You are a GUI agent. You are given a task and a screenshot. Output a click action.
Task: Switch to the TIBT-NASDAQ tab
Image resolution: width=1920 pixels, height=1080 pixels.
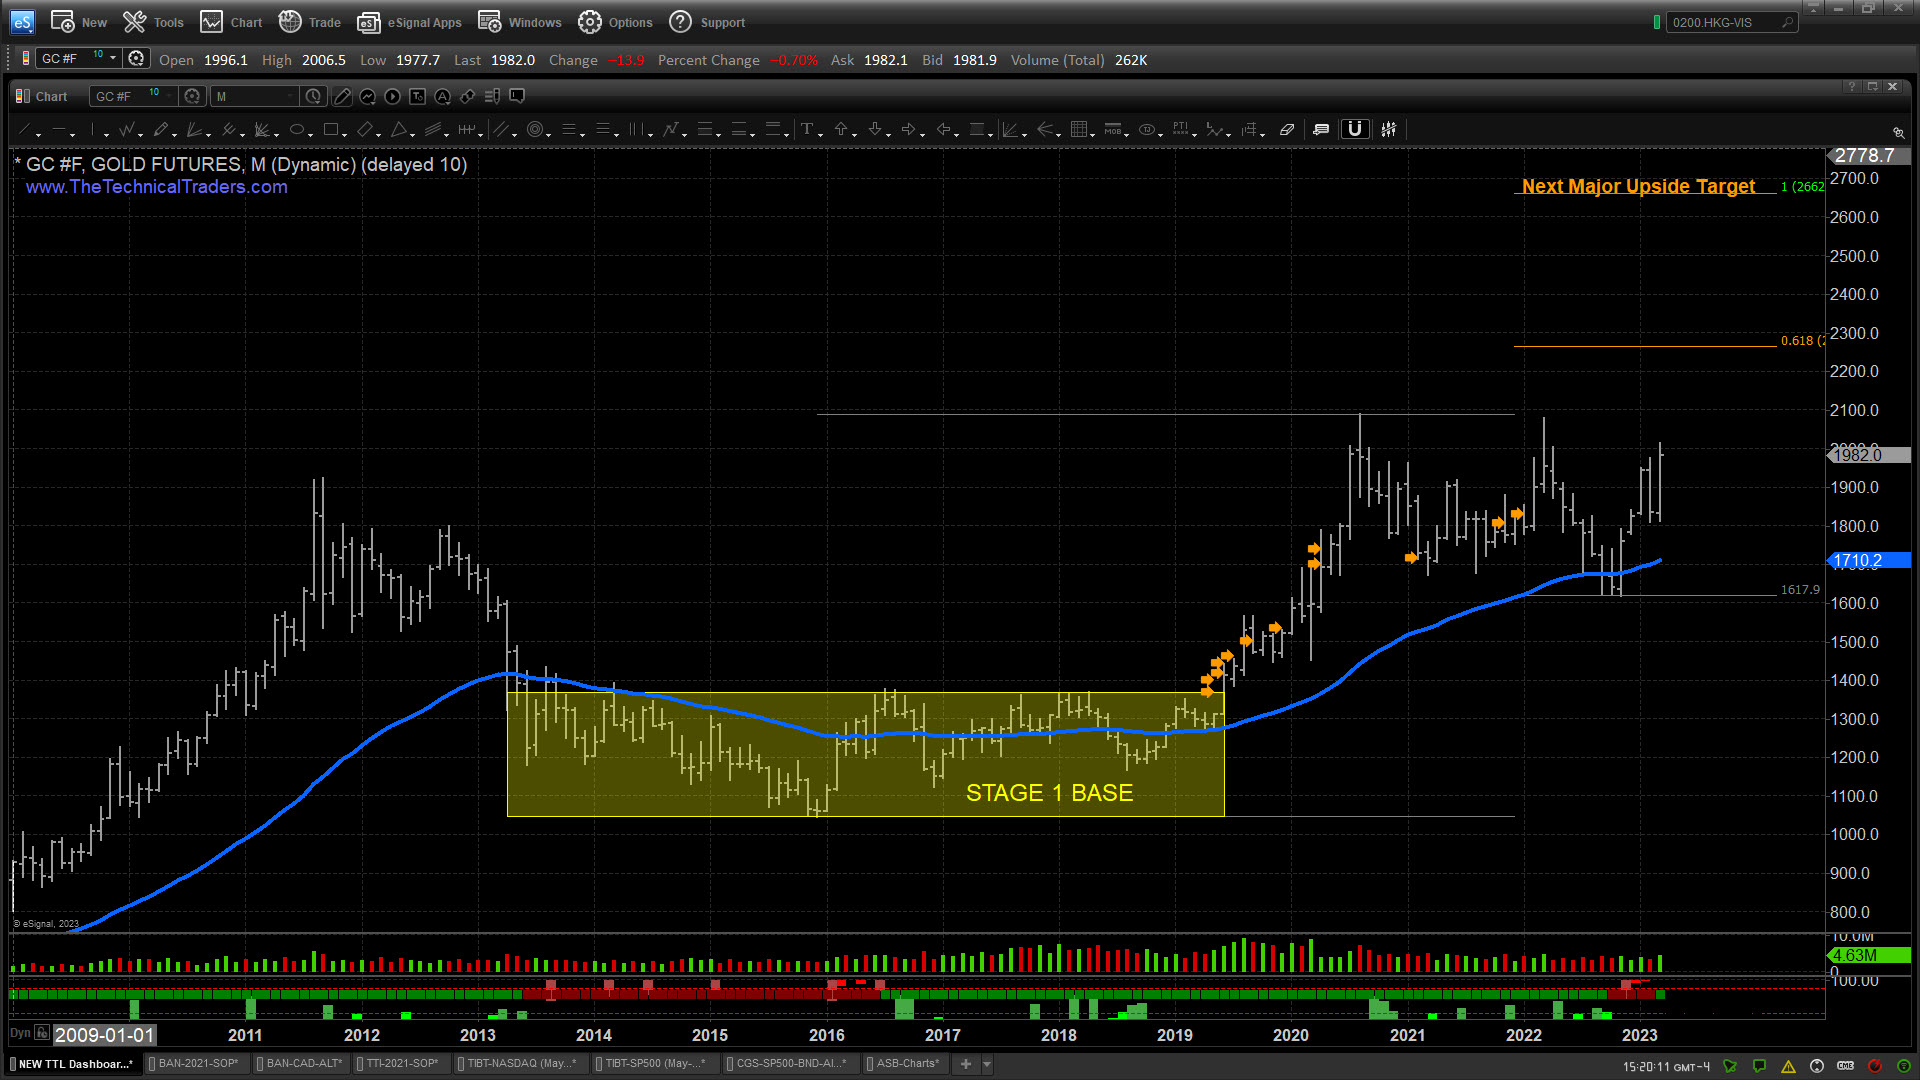pos(518,1063)
